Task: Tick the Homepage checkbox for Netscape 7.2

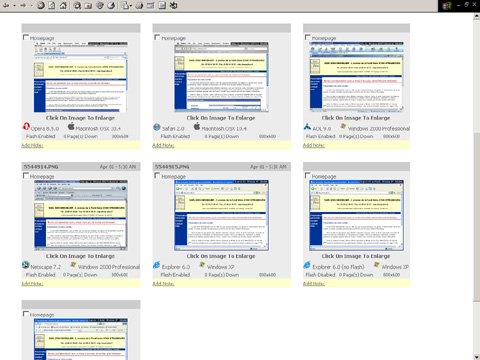Action: click(26, 176)
